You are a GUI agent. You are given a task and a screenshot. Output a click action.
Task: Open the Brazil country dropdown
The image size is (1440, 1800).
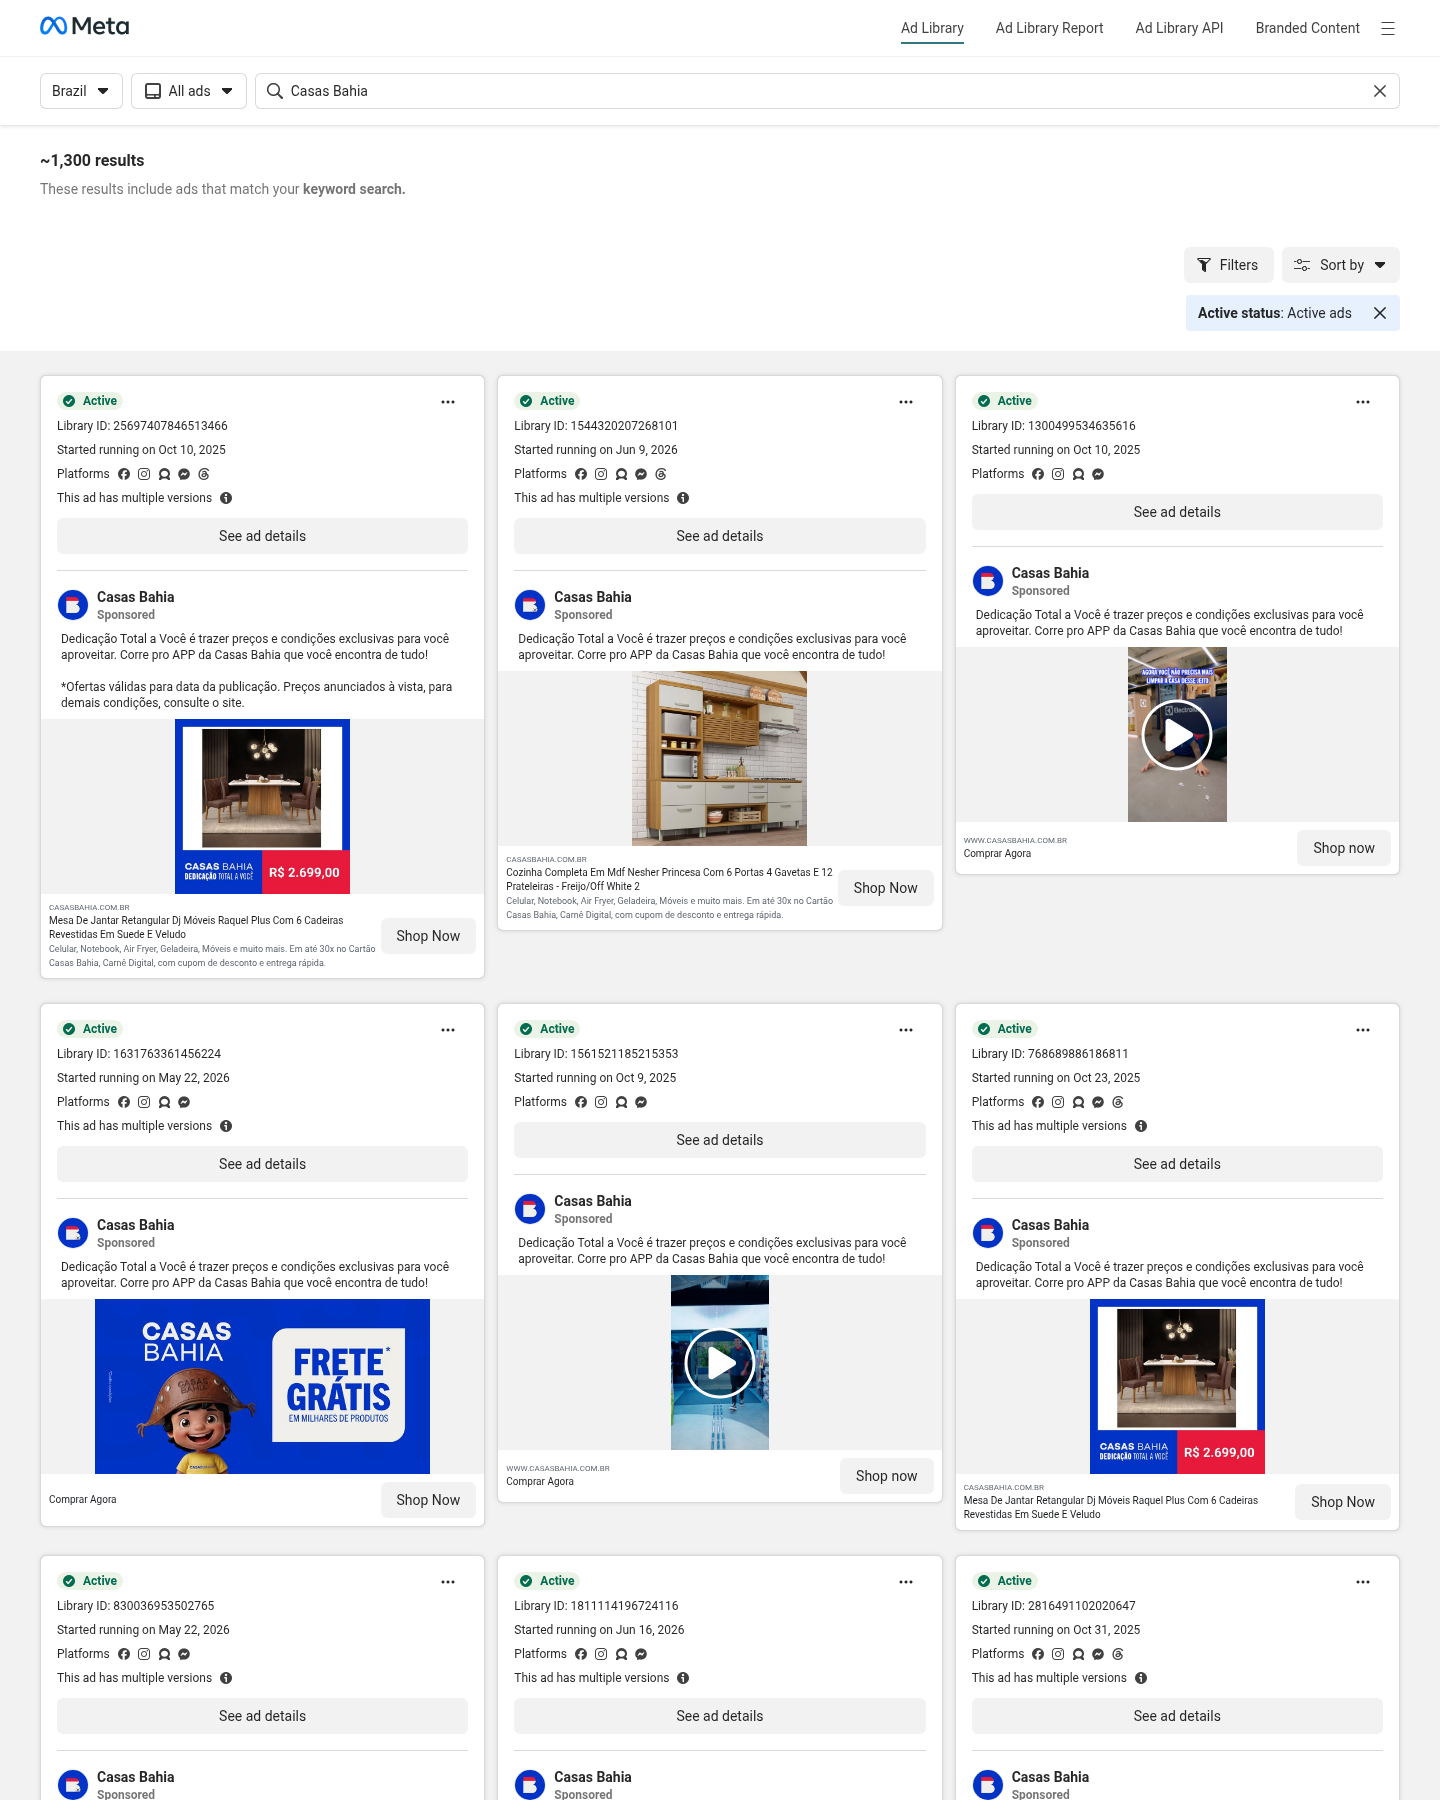pos(81,91)
